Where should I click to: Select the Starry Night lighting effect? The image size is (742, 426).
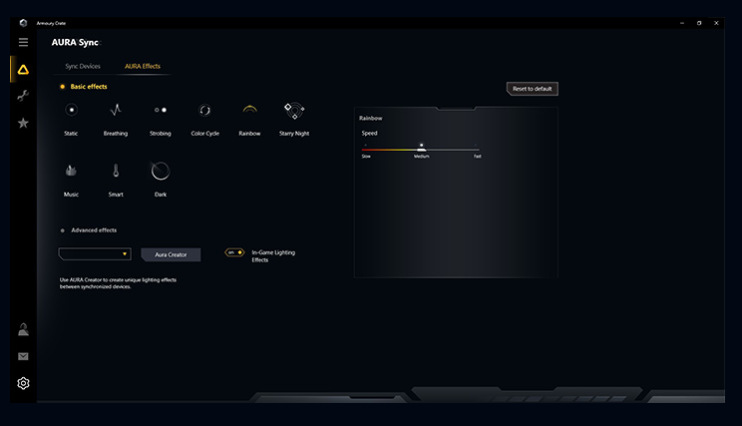tap(294, 118)
